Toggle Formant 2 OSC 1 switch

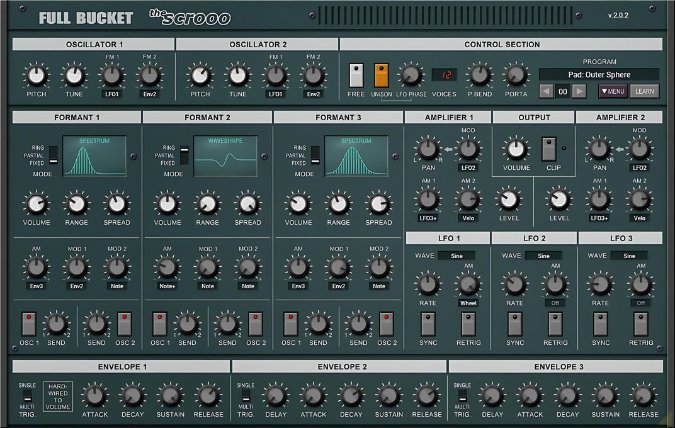160,324
